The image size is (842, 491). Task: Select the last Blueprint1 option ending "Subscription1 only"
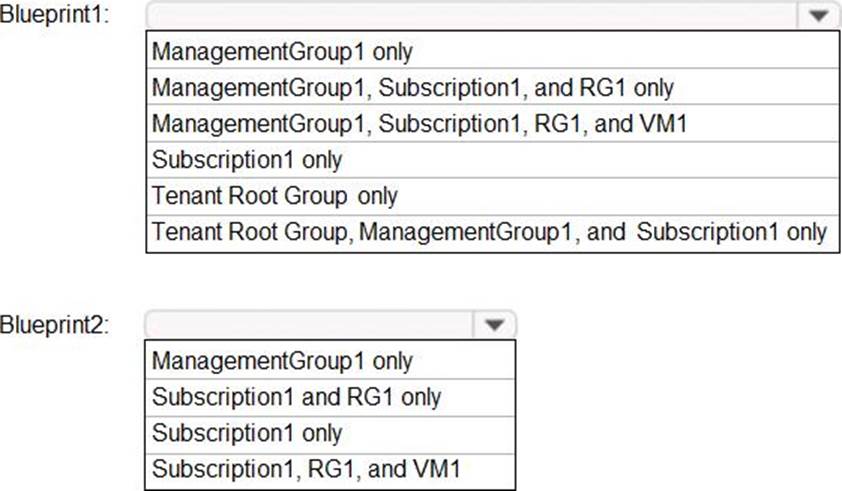tap(489, 232)
